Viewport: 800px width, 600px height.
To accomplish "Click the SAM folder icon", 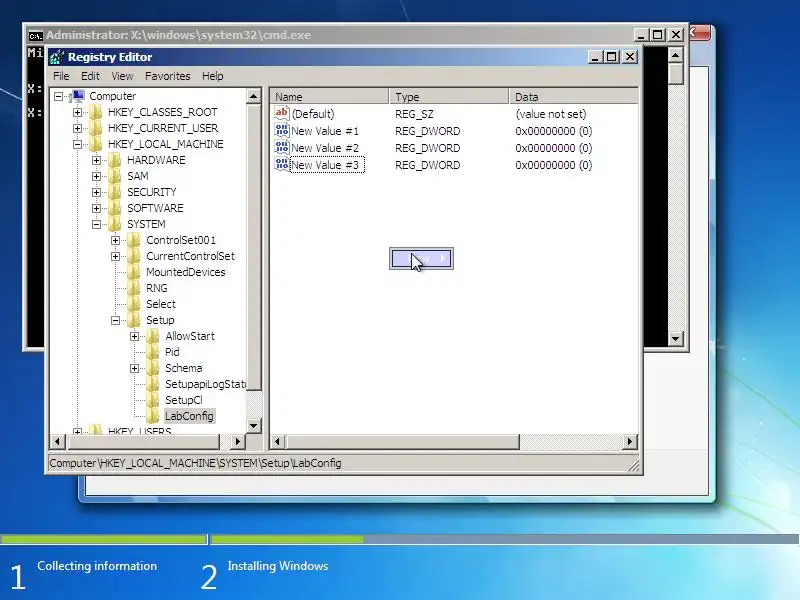I will (115, 176).
